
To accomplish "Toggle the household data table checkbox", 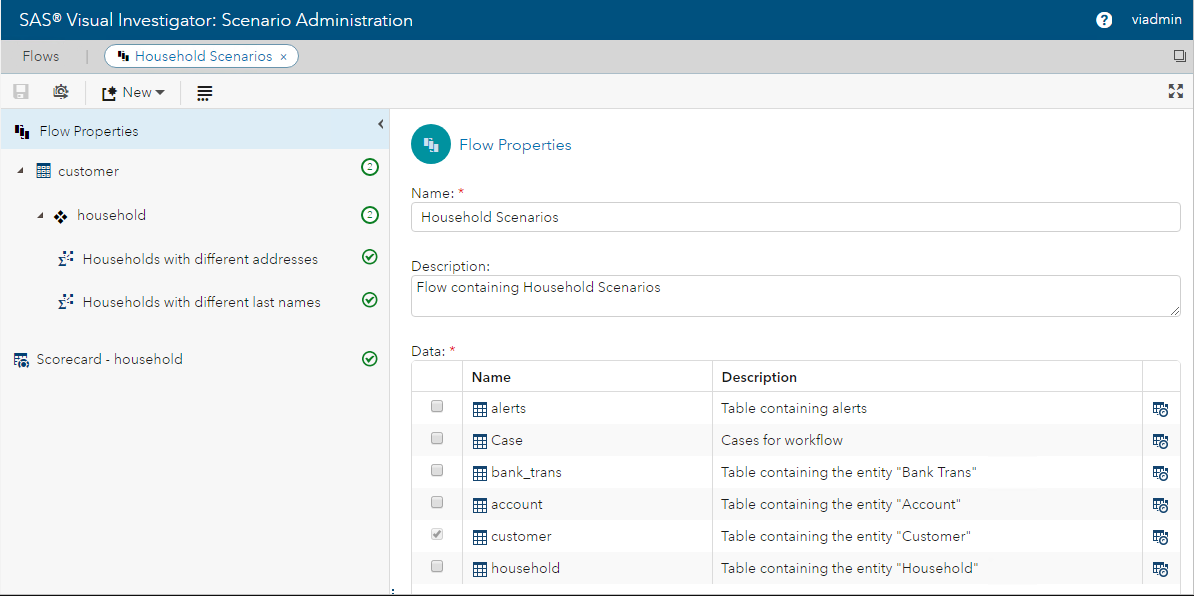I will tap(437, 567).
